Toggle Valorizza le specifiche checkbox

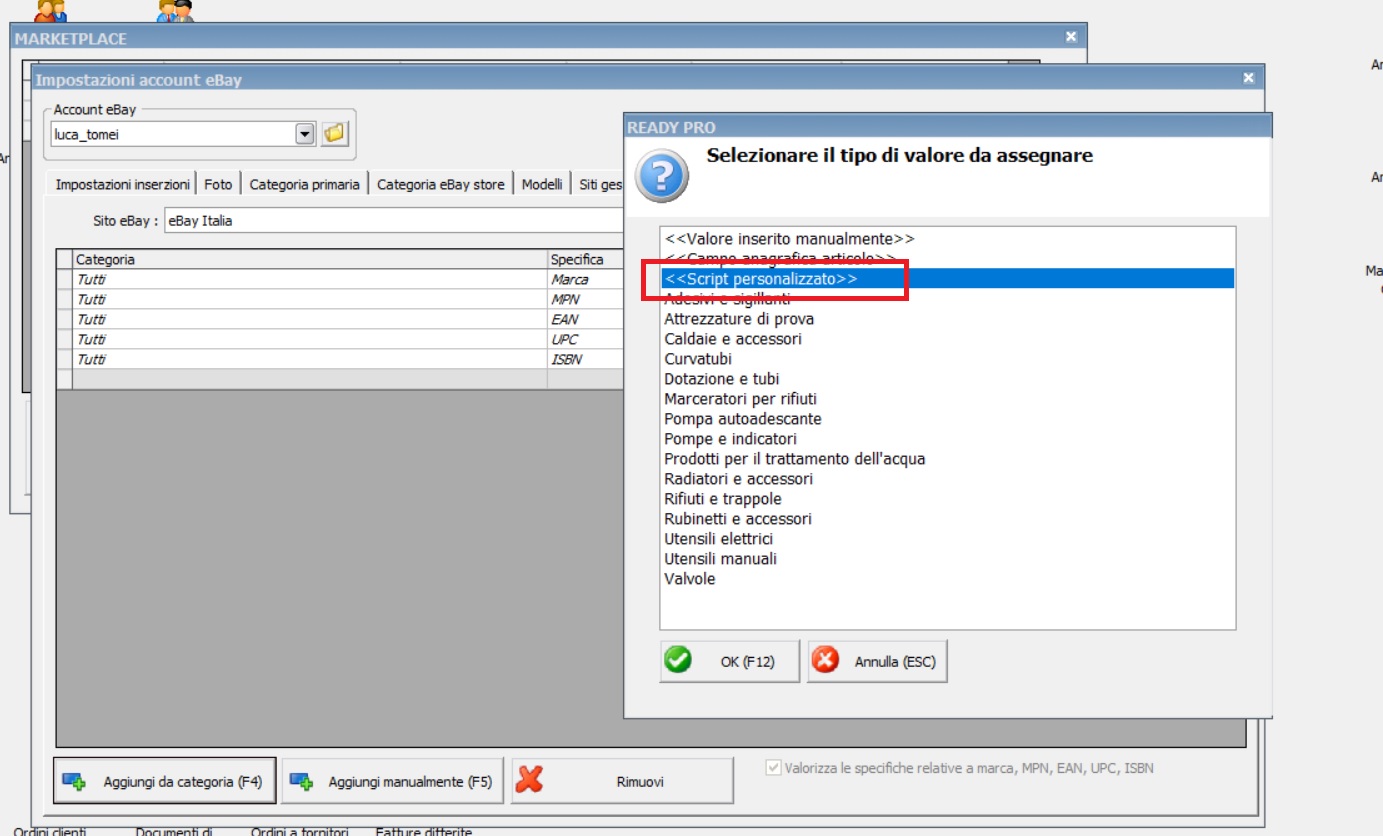[773, 768]
